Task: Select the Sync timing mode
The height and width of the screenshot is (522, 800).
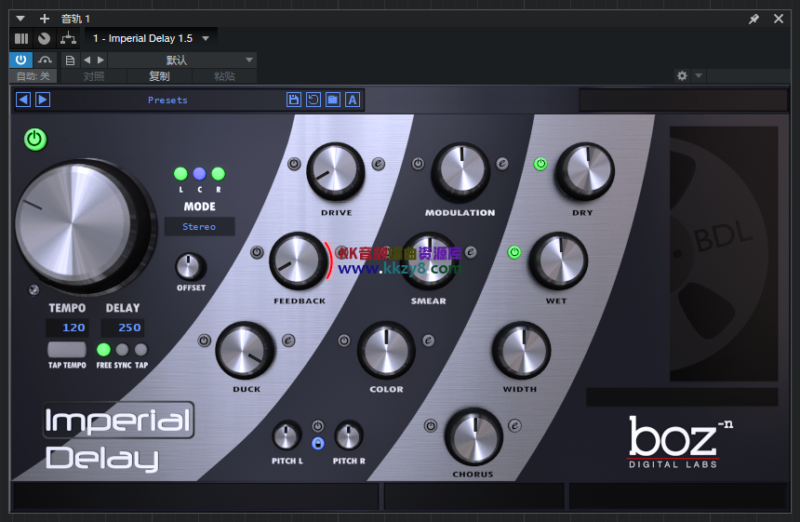Action: 122,350
